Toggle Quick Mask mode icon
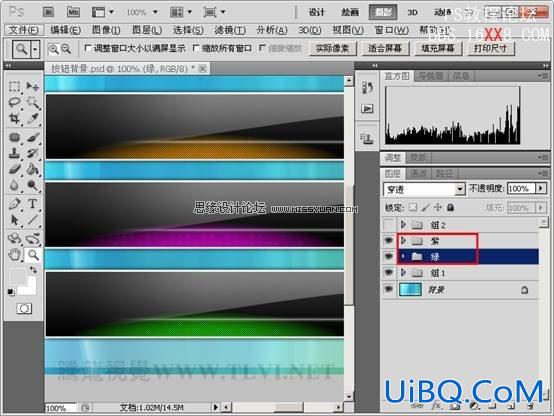This screenshot has height=416, width=554. tap(24, 309)
